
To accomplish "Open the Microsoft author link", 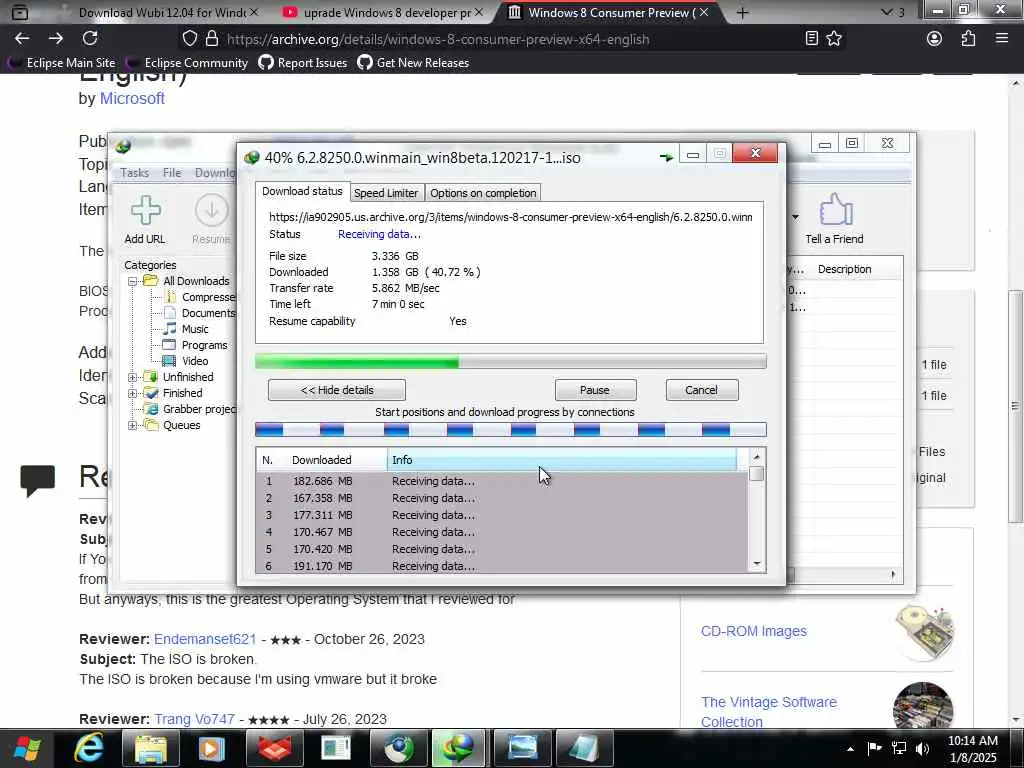I will tap(132, 99).
